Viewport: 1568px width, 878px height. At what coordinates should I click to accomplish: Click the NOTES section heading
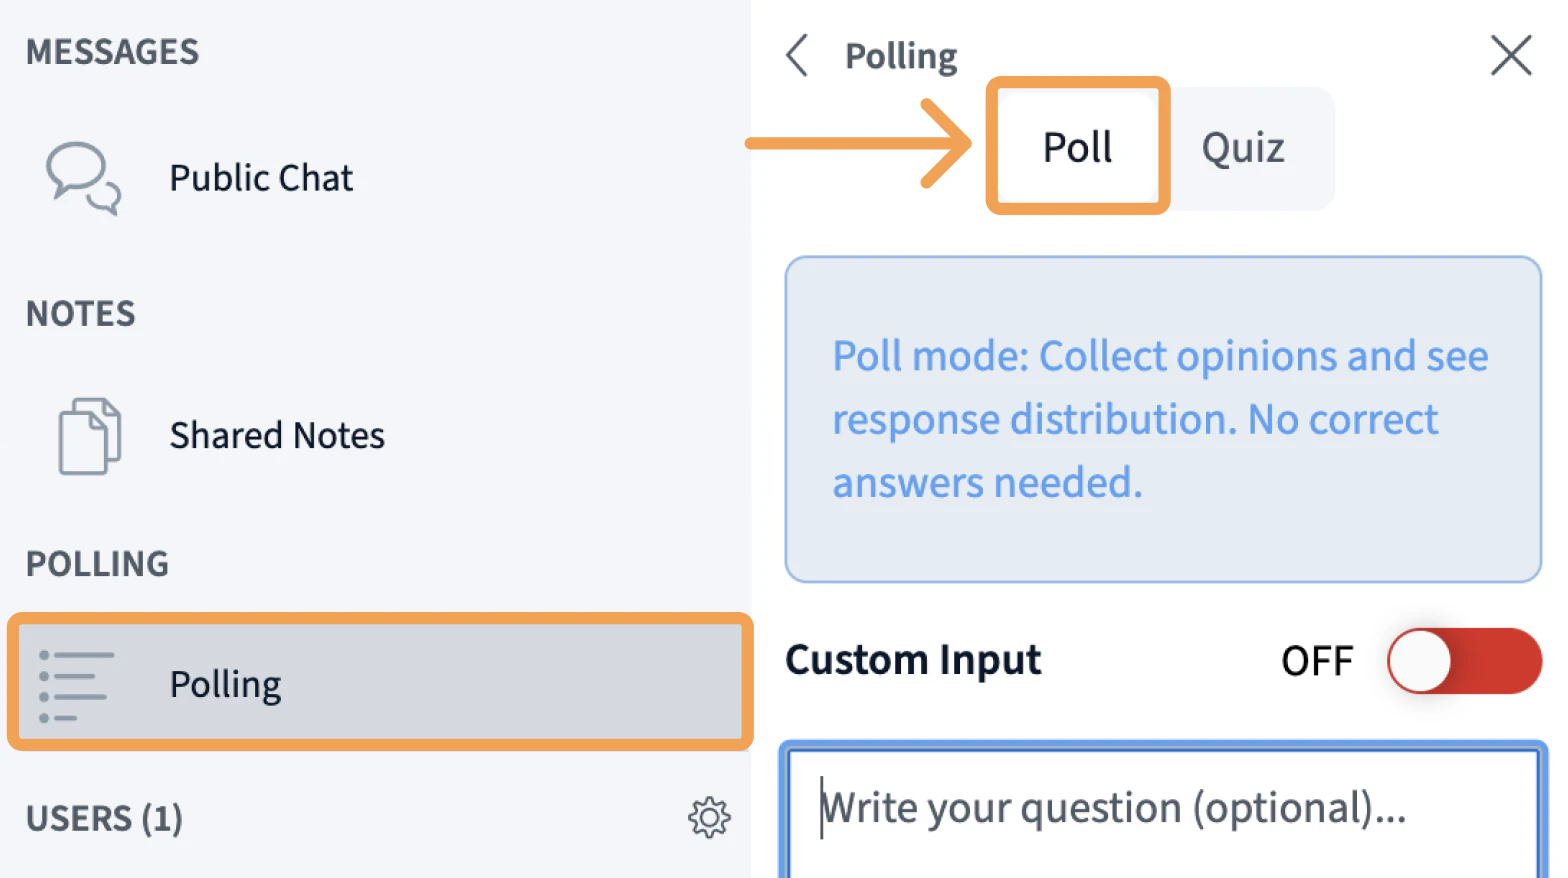[x=80, y=314]
